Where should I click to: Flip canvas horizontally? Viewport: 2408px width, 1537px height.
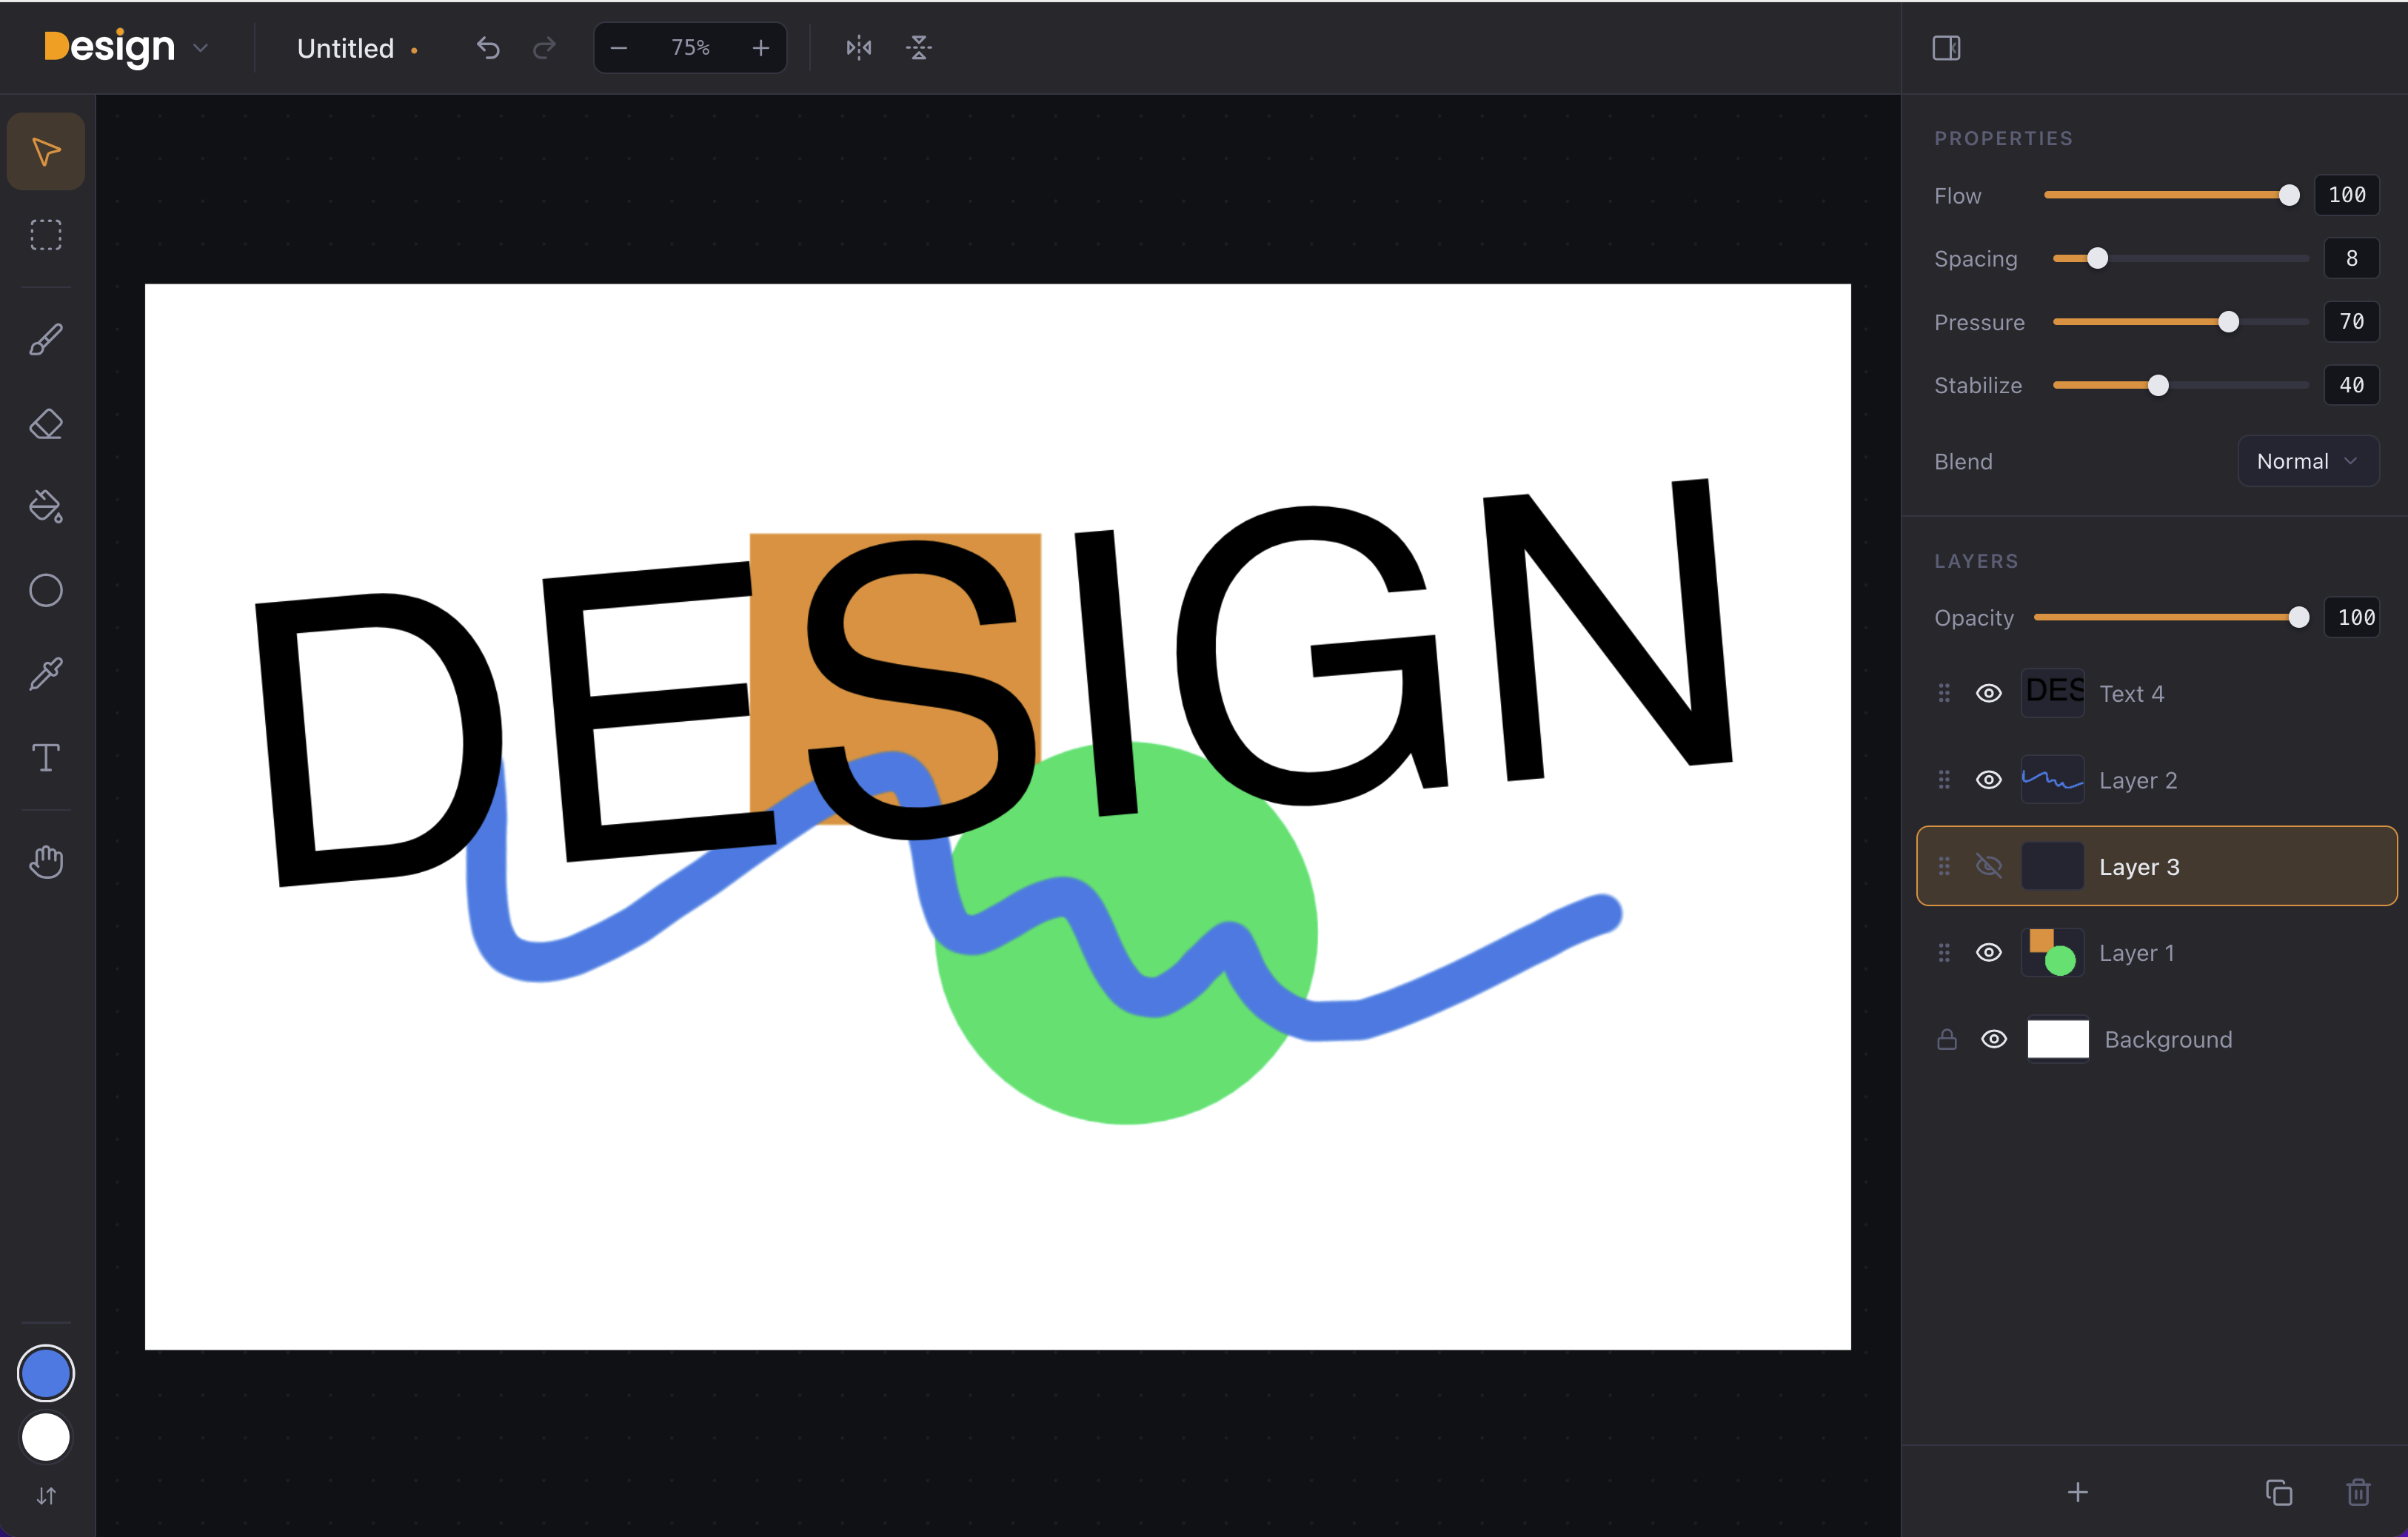859,48
